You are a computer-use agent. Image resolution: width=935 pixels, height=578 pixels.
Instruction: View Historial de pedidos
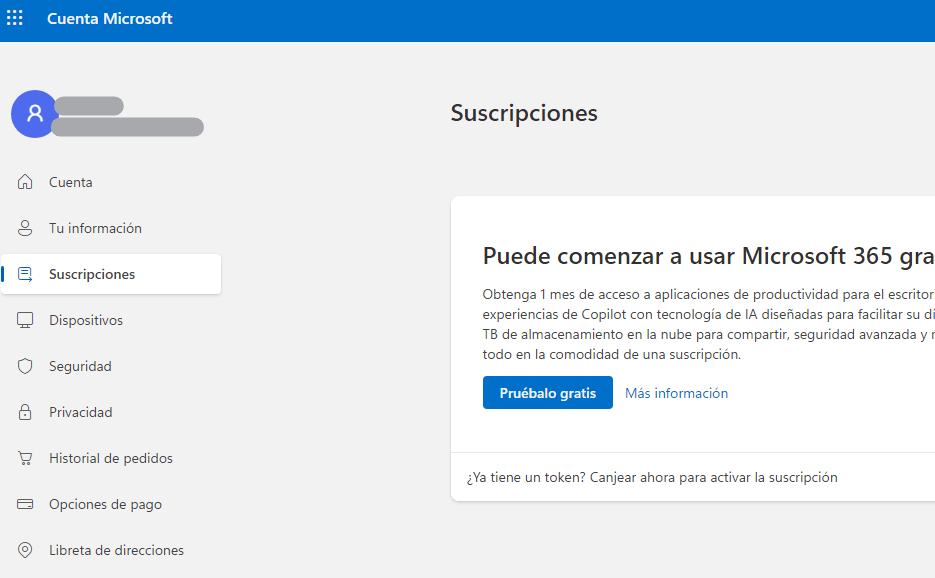(111, 458)
